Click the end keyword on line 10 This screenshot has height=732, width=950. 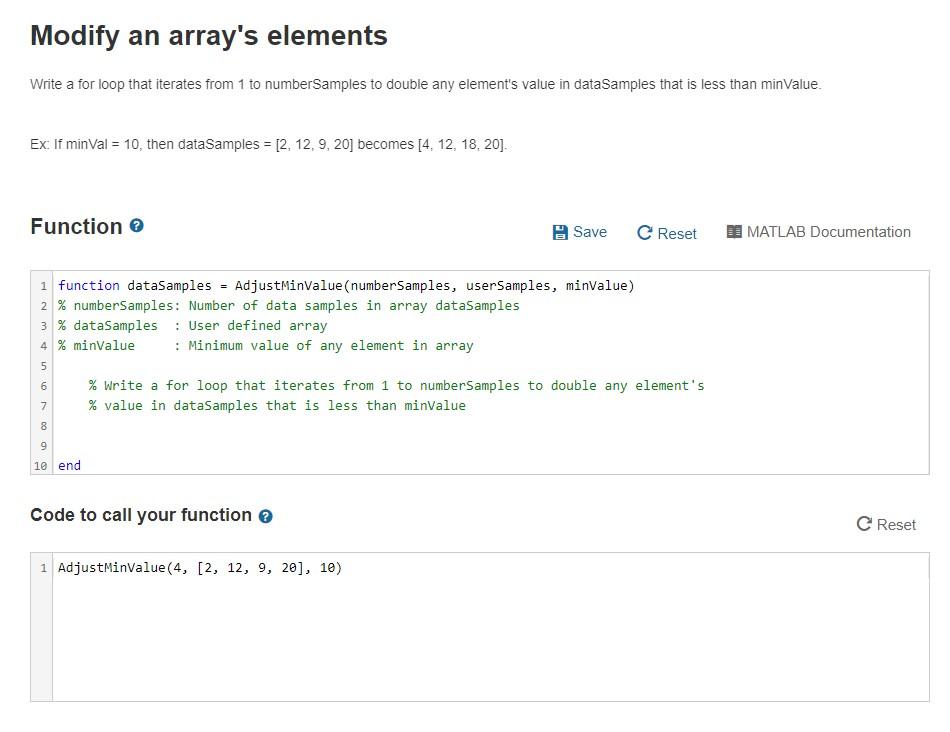[x=69, y=465]
